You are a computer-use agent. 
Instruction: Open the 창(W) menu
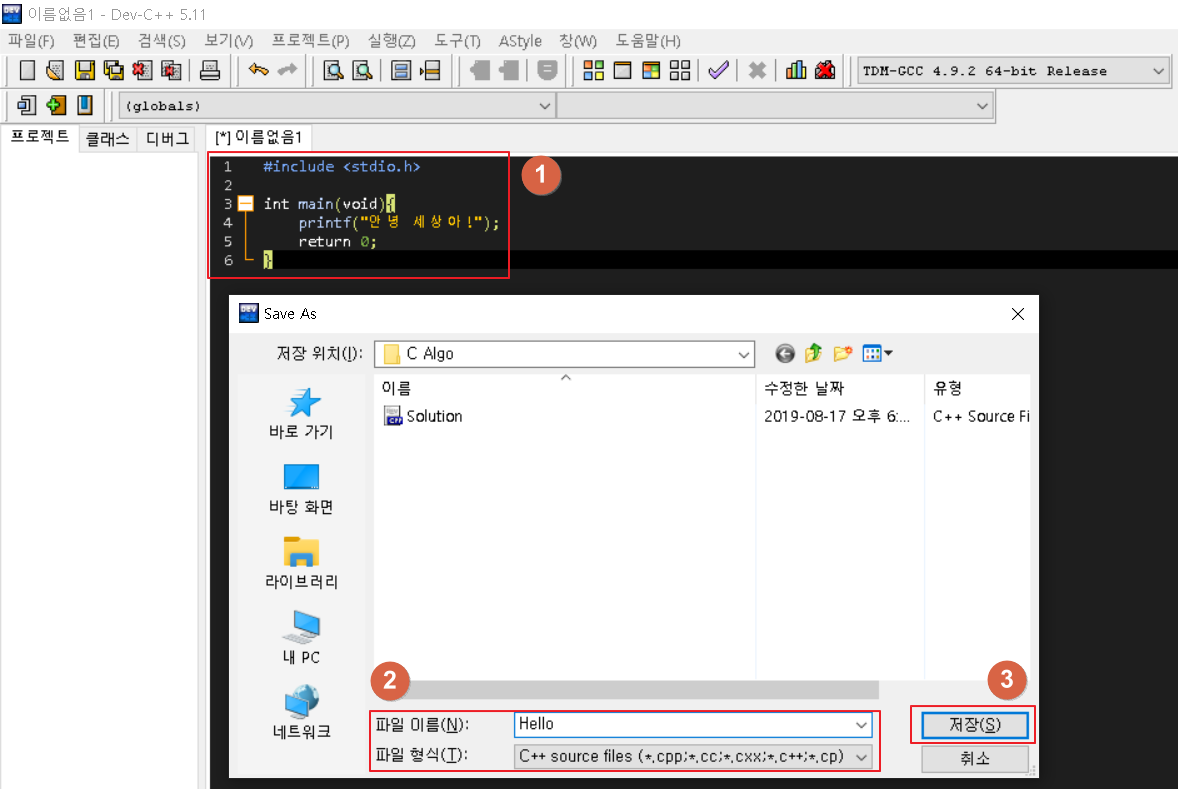tap(578, 41)
